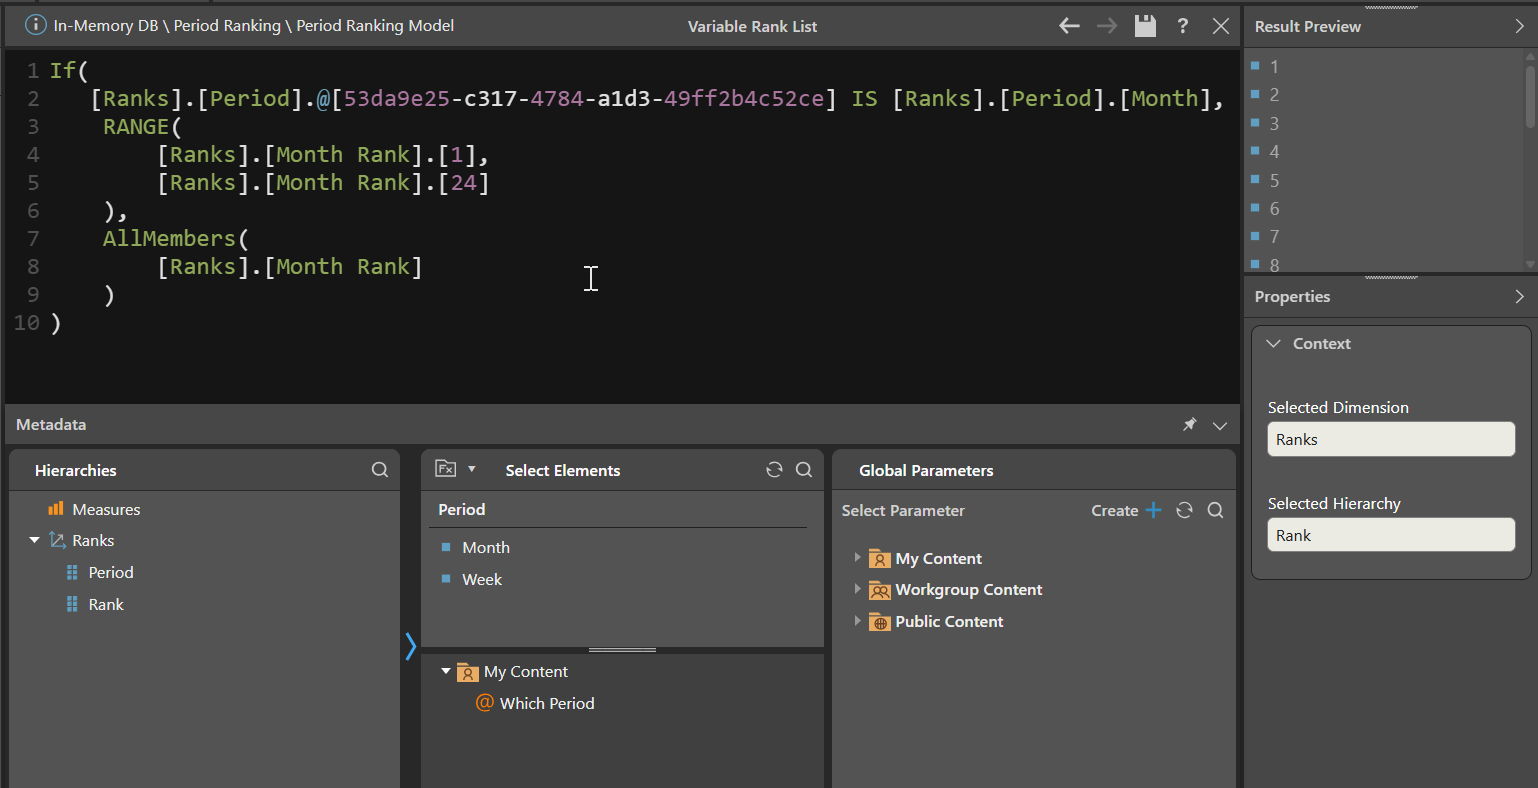Collapse the Context section chevron

tap(1273, 343)
